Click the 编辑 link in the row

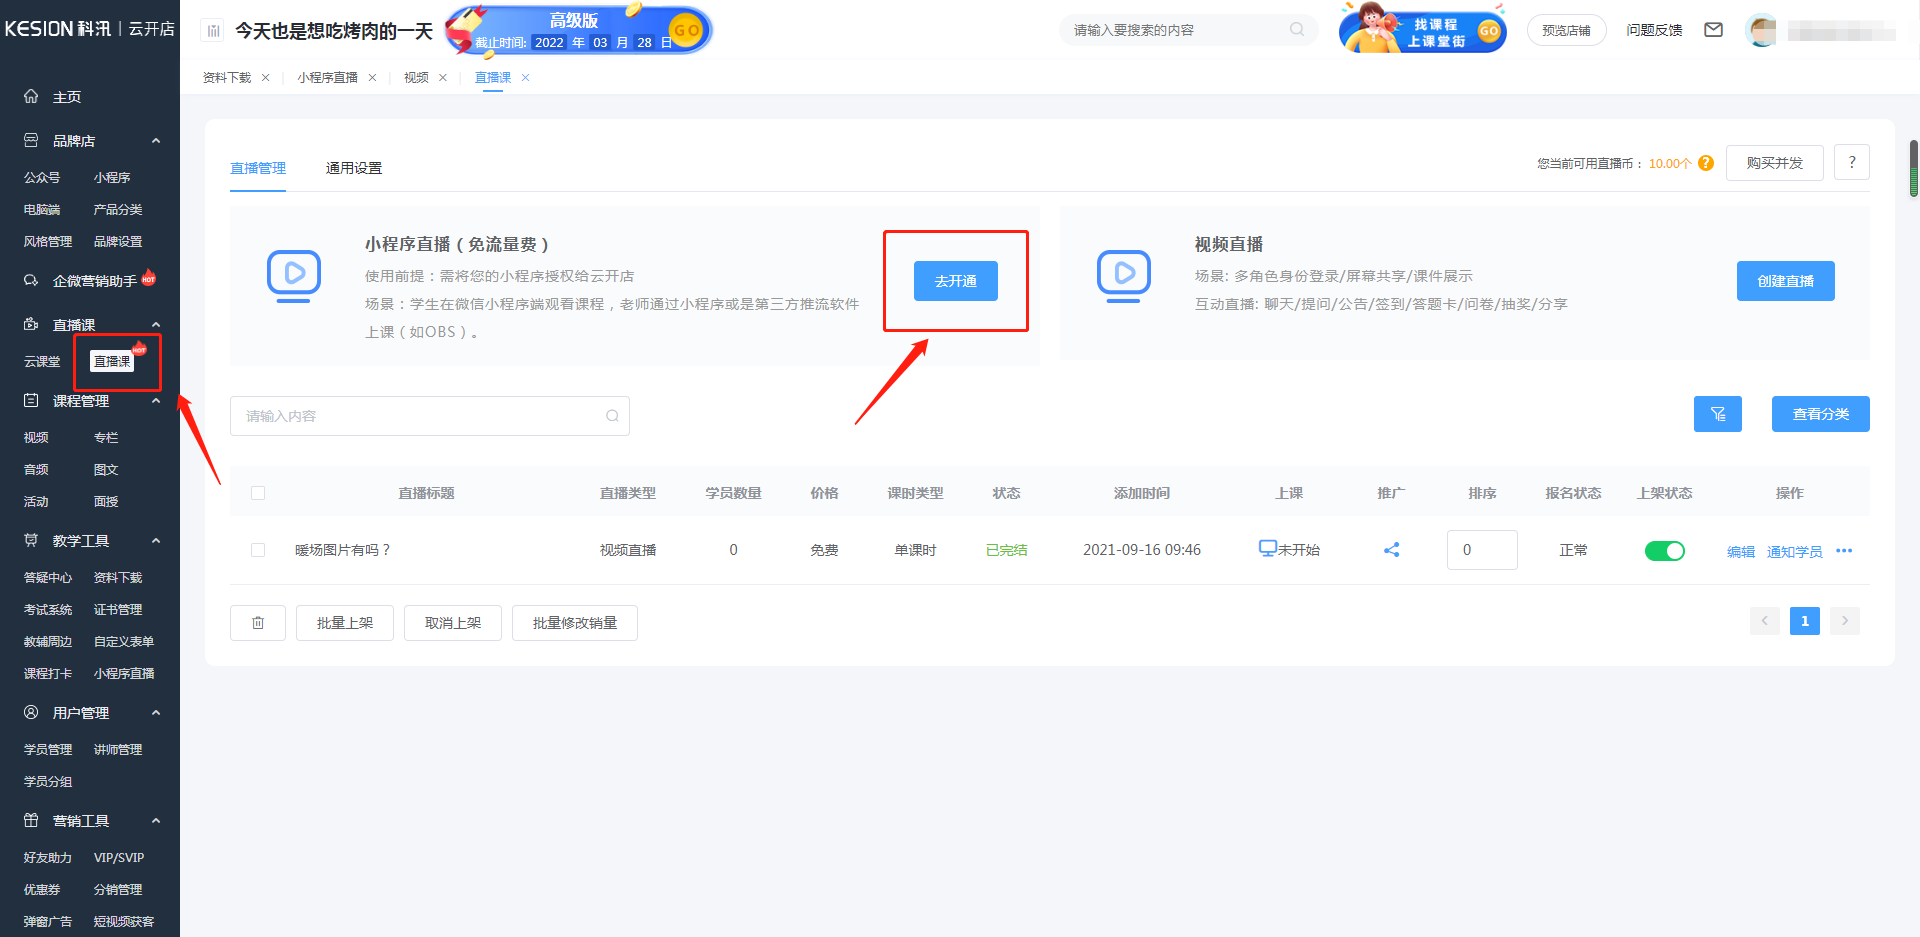tap(1741, 551)
